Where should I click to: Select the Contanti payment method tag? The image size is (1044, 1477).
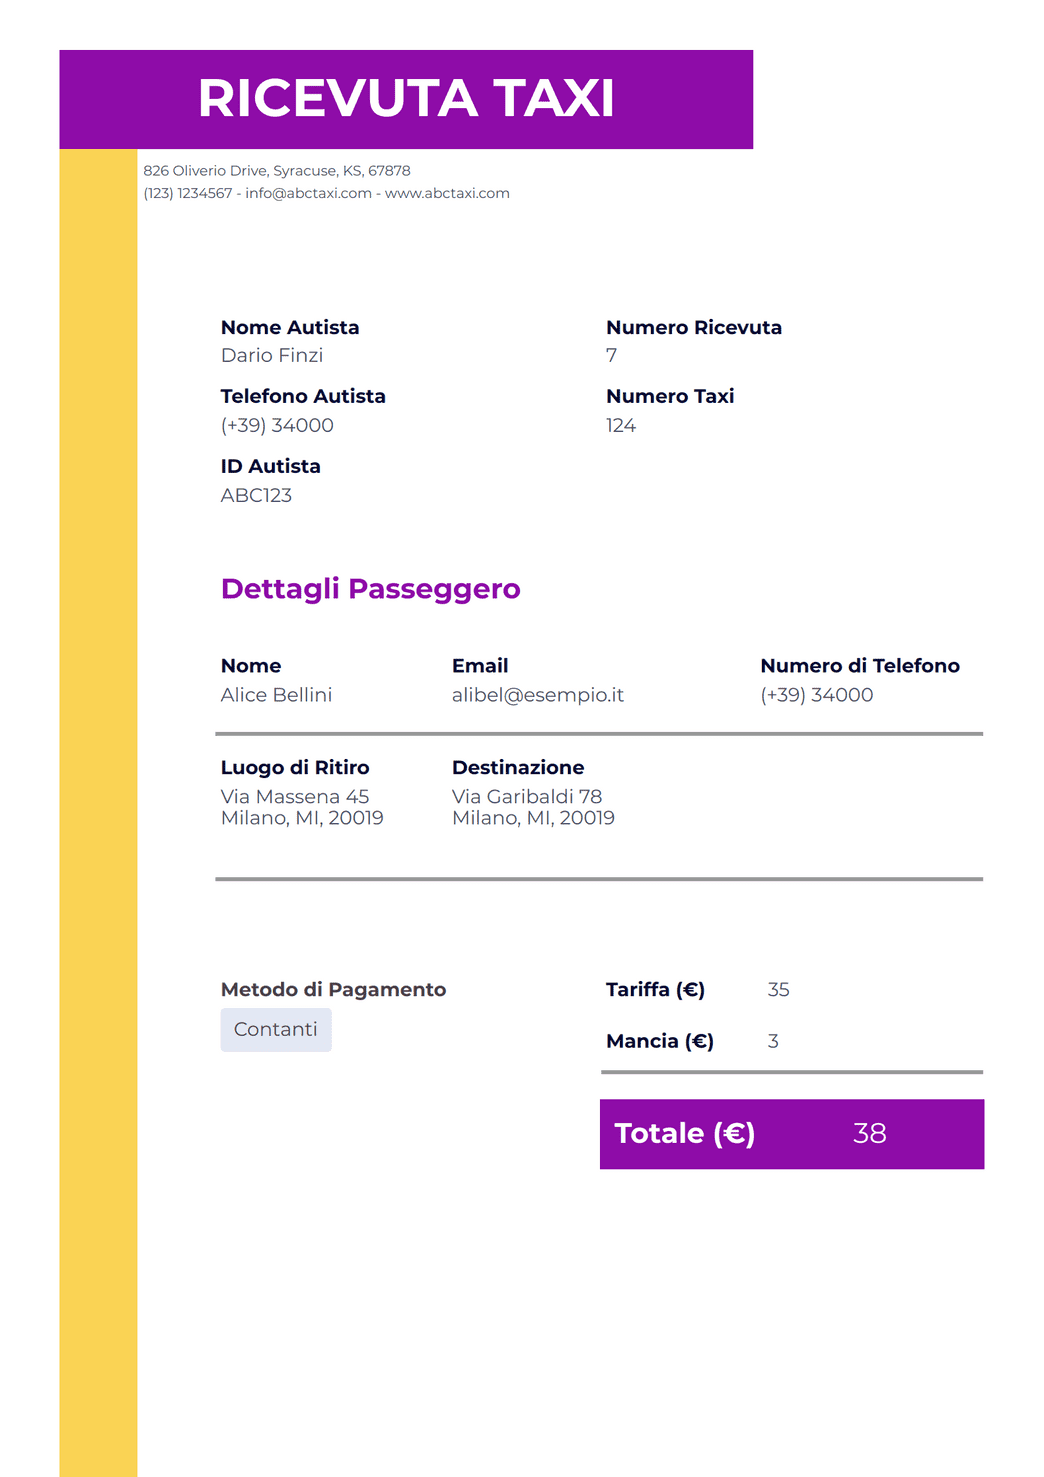[276, 1030]
